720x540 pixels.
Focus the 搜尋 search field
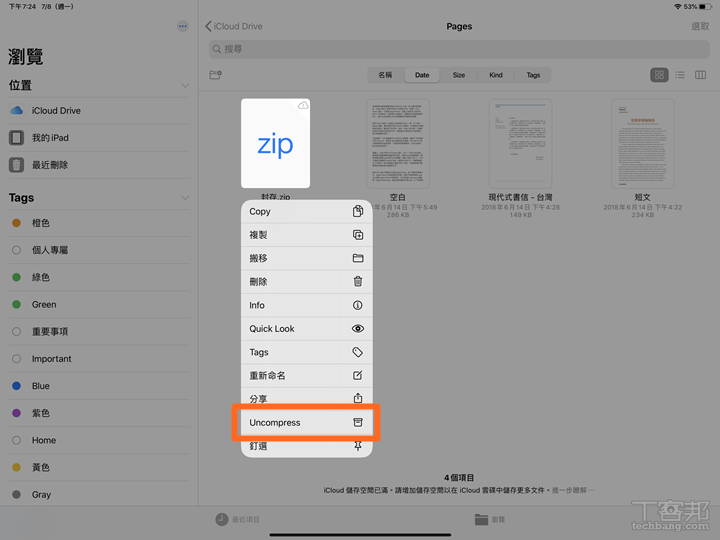click(459, 49)
